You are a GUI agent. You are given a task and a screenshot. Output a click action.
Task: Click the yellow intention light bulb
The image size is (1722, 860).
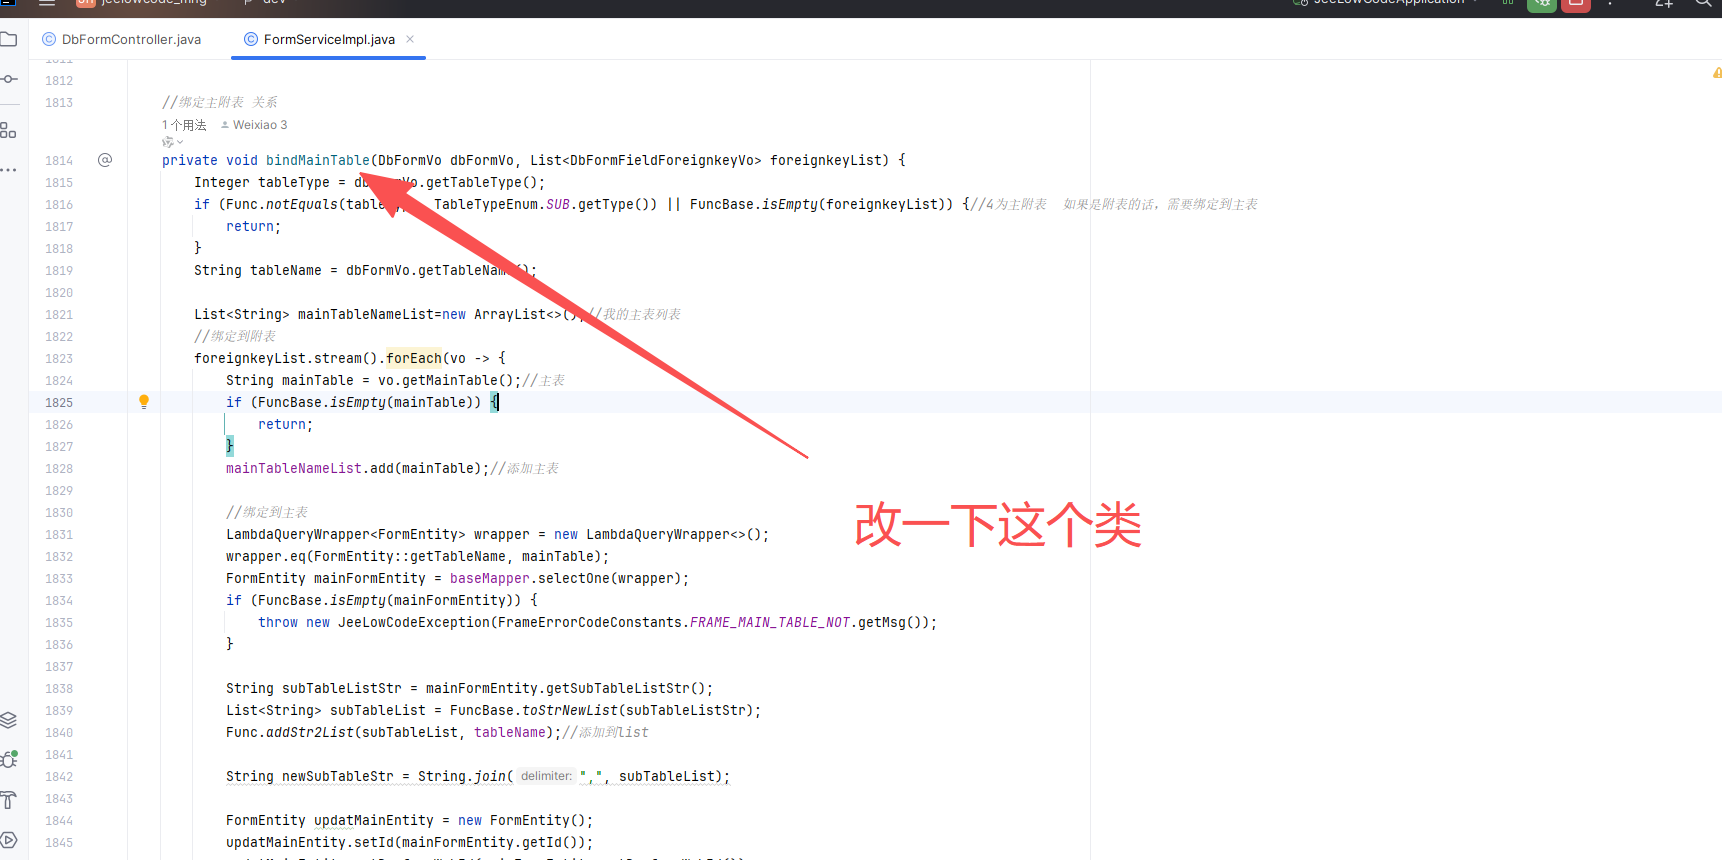coord(144,402)
